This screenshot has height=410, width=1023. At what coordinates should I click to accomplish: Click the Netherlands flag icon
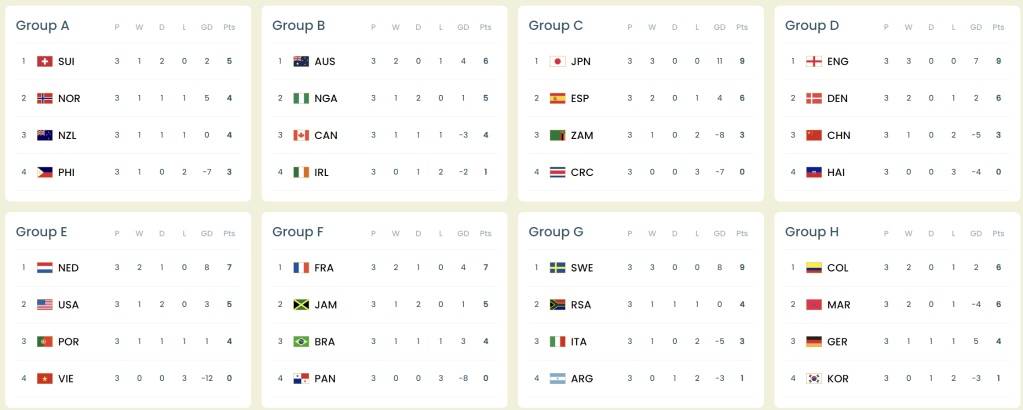(x=45, y=268)
